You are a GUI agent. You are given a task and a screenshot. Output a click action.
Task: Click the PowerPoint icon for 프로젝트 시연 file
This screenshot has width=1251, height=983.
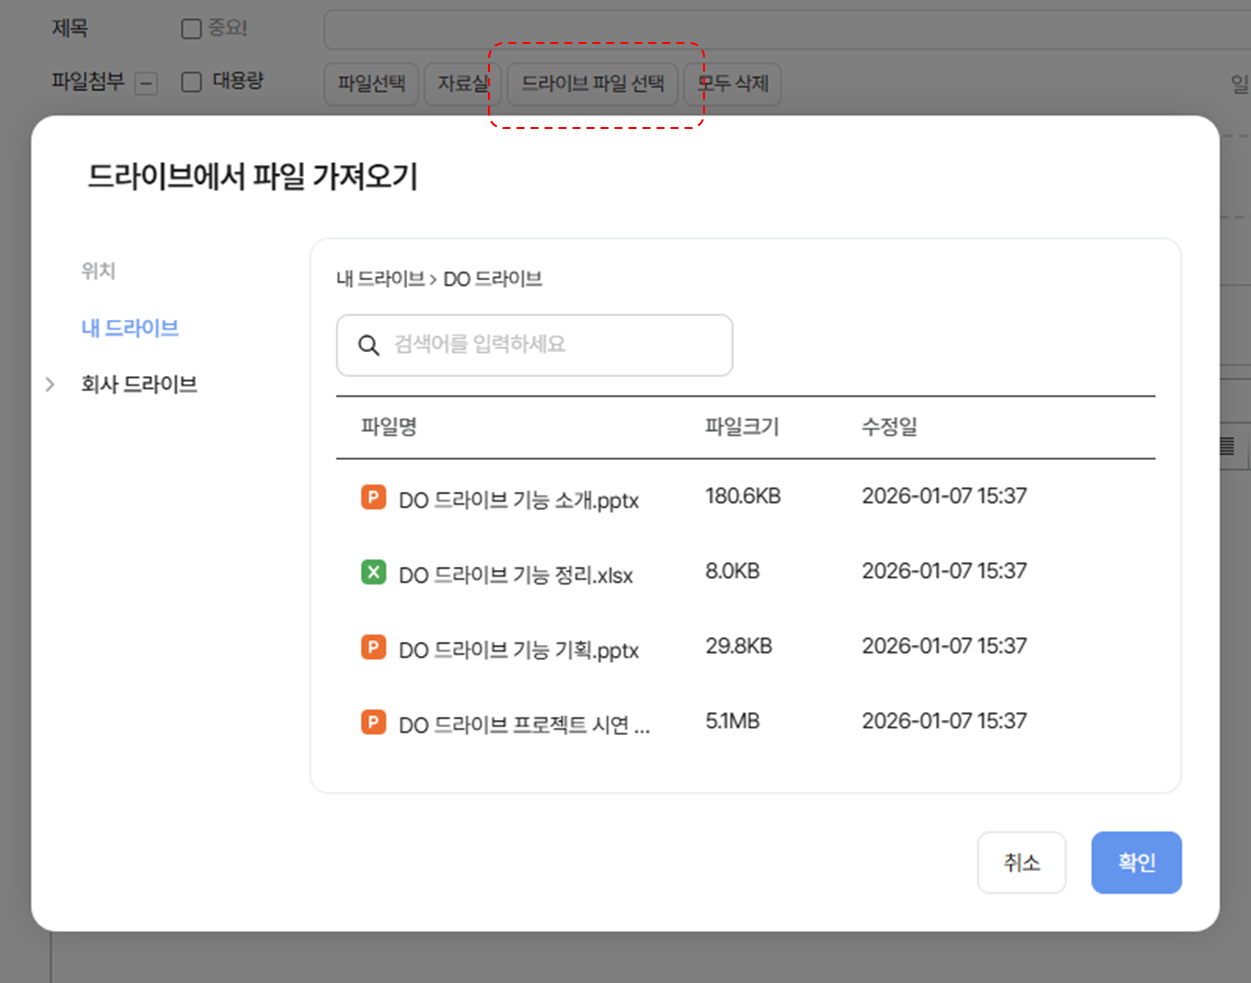(x=373, y=722)
